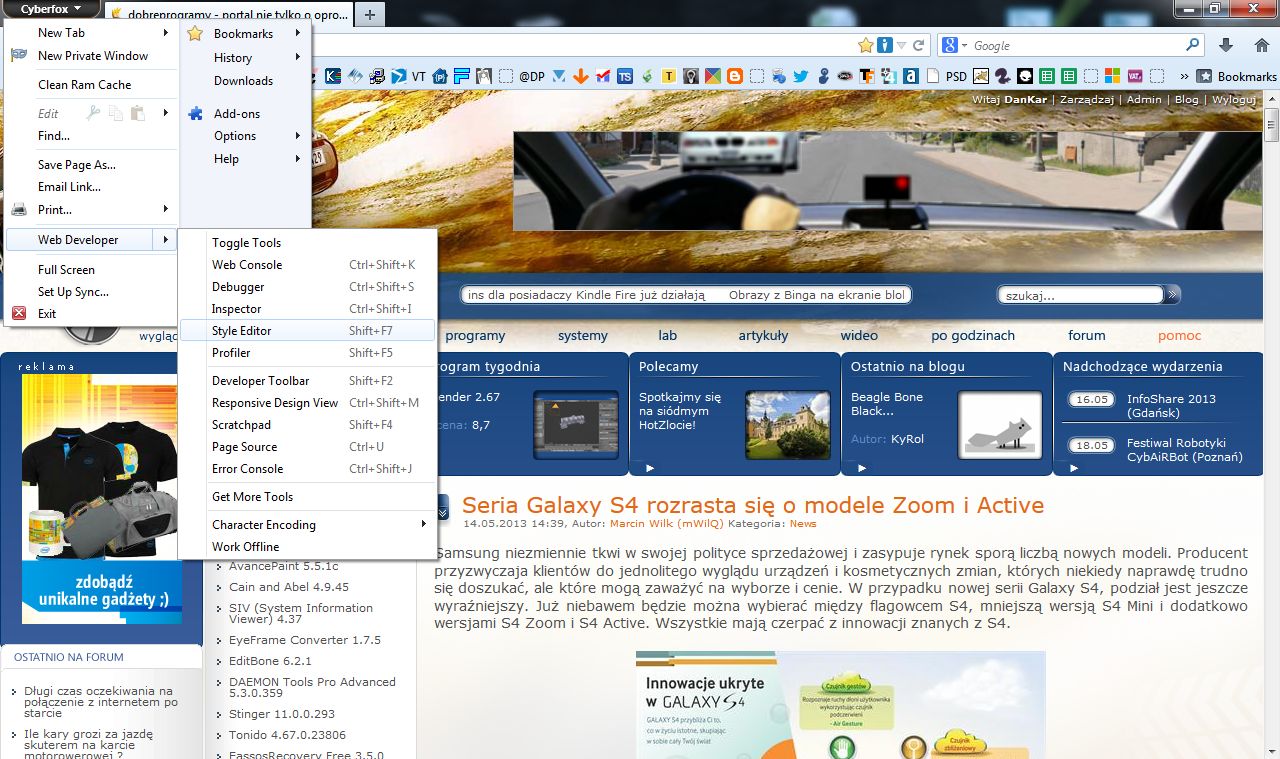
Task: Click the Paste icon in the Edit row
Action: pos(138,113)
